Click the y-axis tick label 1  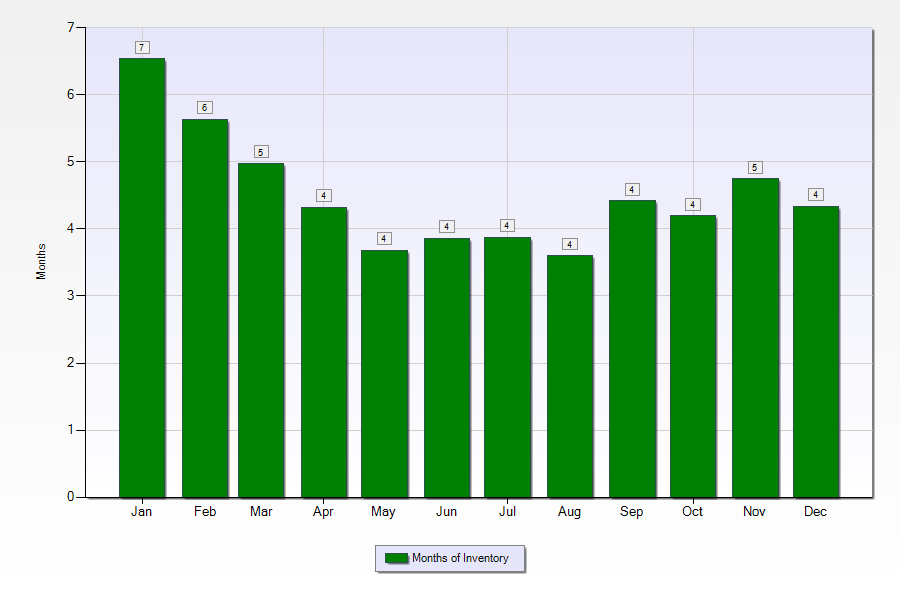(x=71, y=430)
